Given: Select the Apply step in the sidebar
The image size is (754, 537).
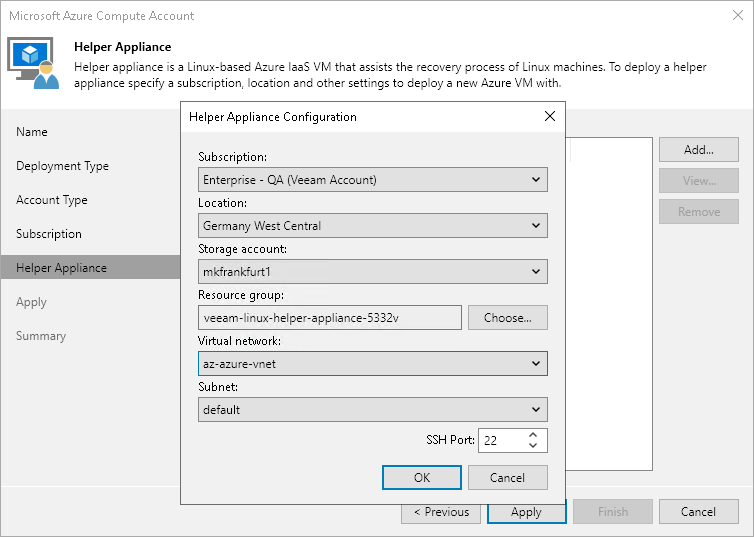Looking at the screenshot, I should click(x=31, y=302).
